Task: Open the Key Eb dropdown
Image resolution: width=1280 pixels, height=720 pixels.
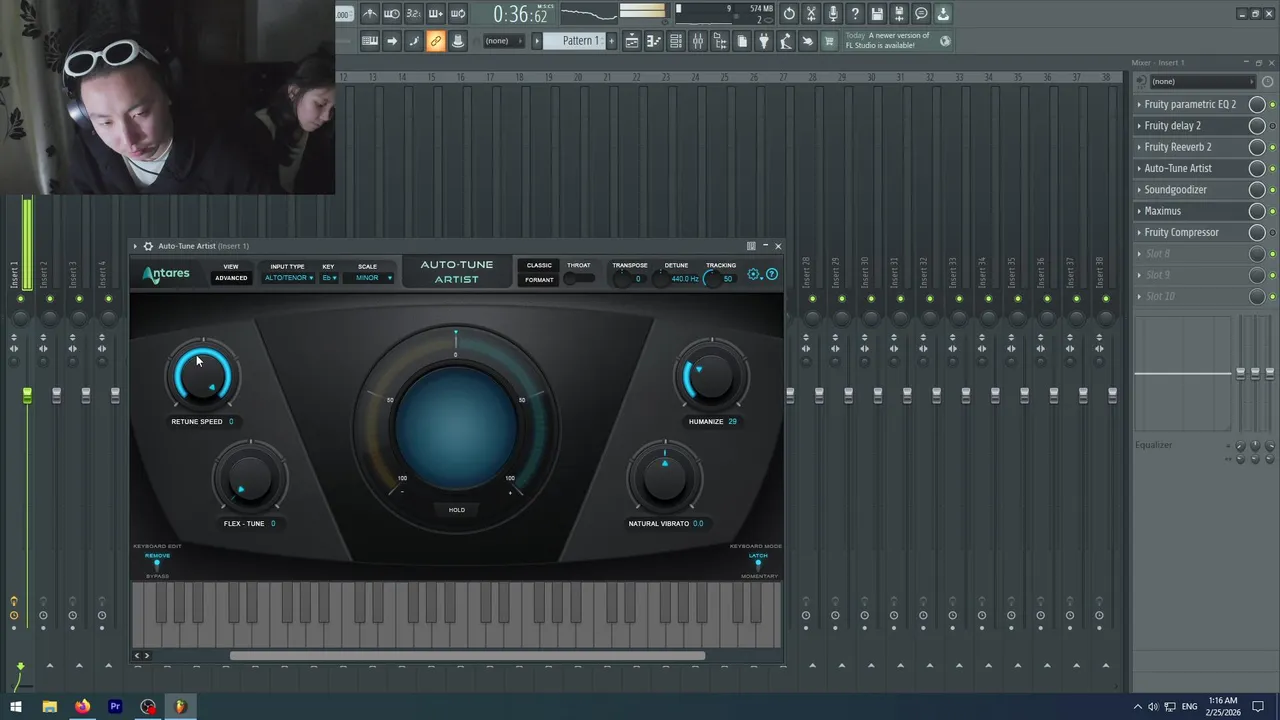Action: pyautogui.click(x=329, y=278)
